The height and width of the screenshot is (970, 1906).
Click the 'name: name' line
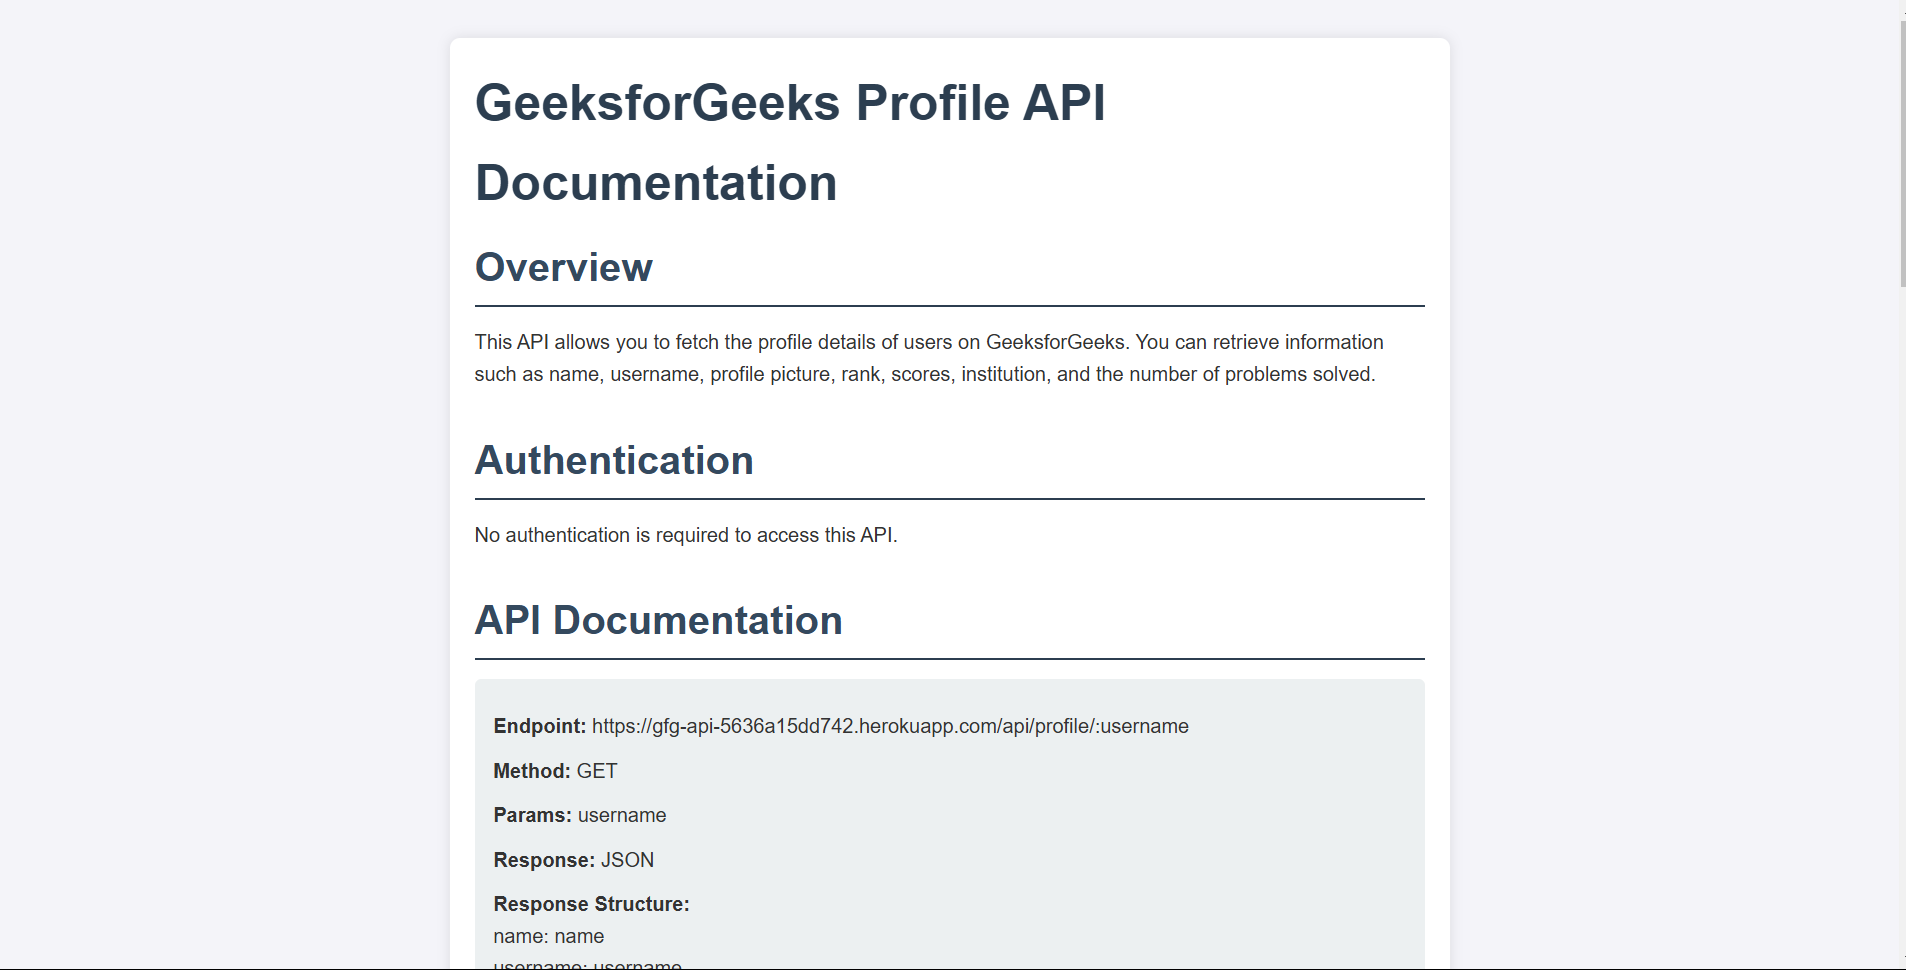(549, 937)
